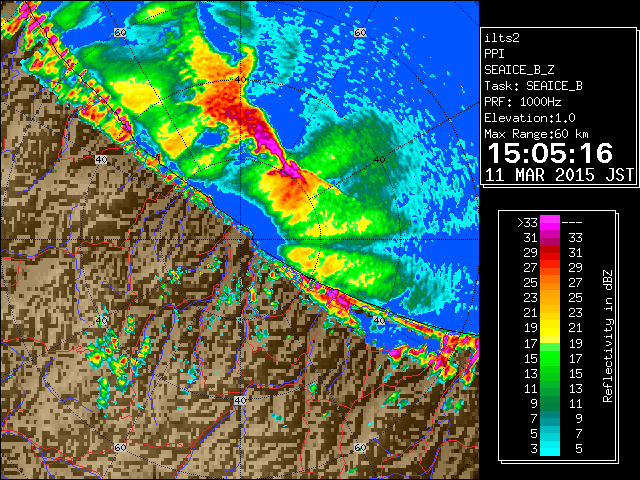The image size is (640, 480).
Task: Select the "SEAICE_B_Z" product name
Action: click(x=519, y=70)
